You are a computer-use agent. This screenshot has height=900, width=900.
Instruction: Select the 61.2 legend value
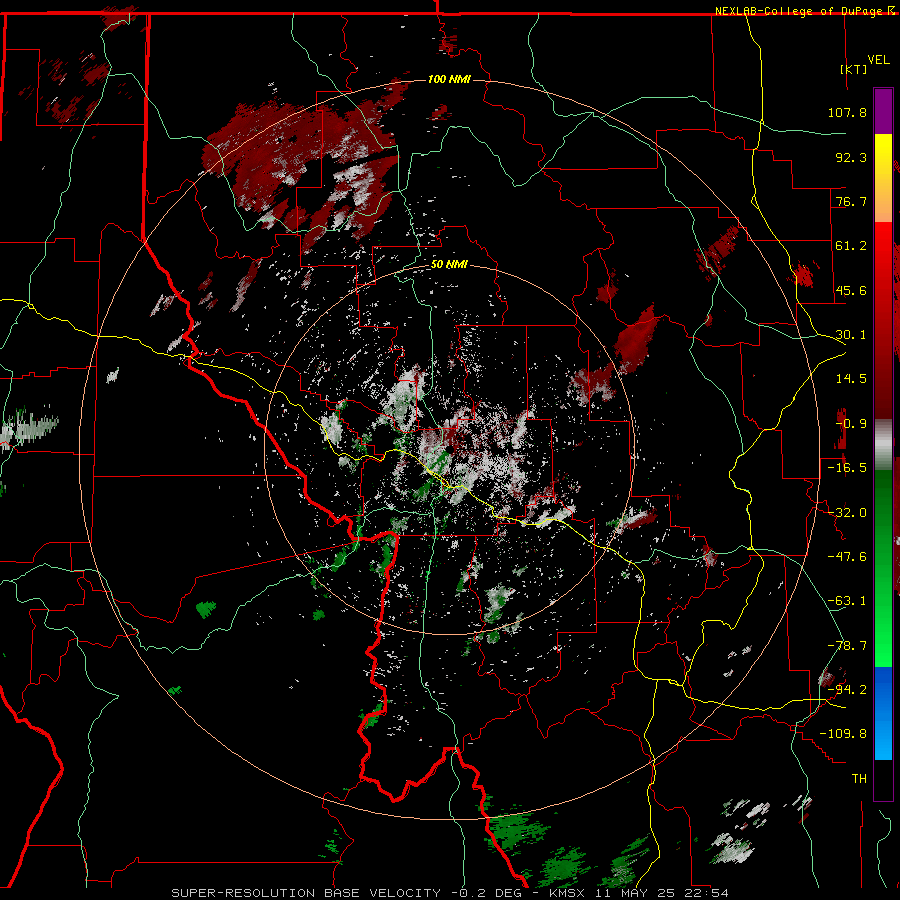tap(851, 246)
